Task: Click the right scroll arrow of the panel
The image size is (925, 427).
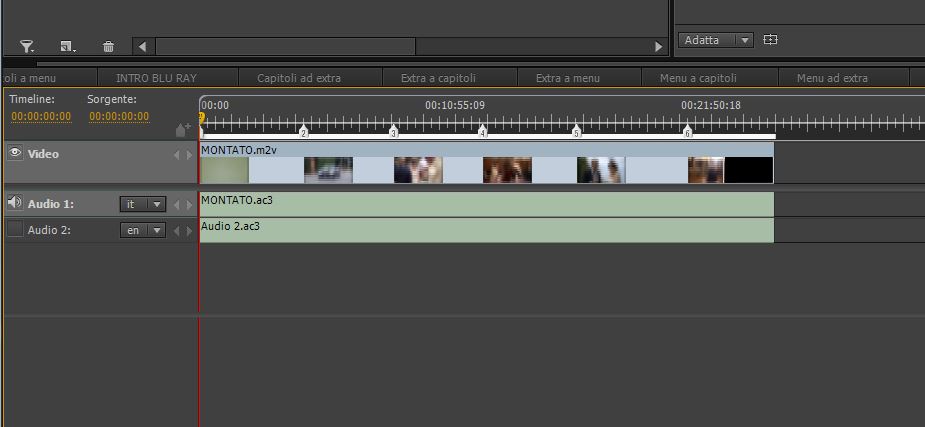Action: [x=658, y=47]
